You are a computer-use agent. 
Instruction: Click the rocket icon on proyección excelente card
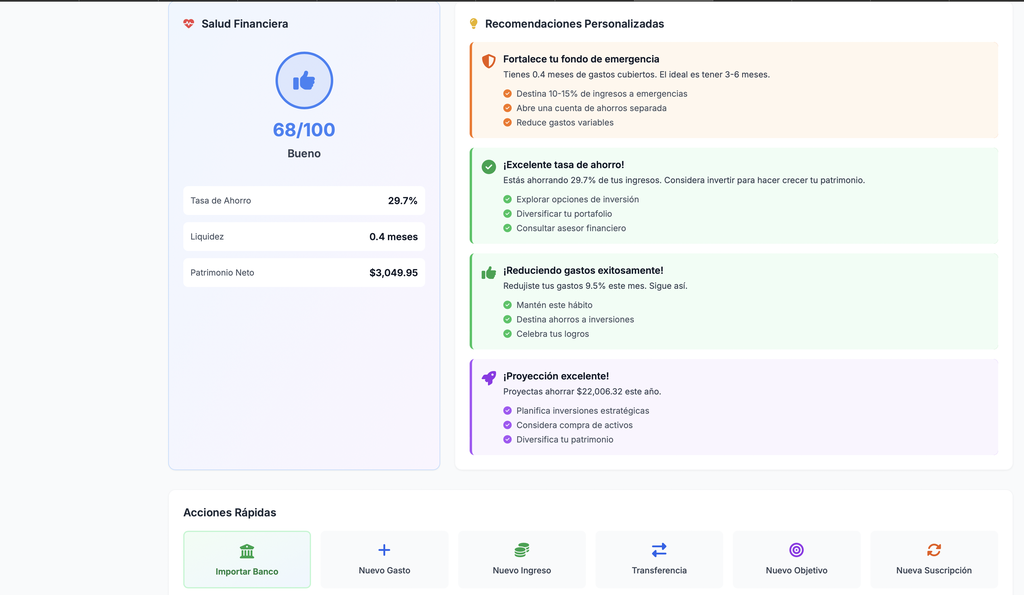tap(487, 378)
